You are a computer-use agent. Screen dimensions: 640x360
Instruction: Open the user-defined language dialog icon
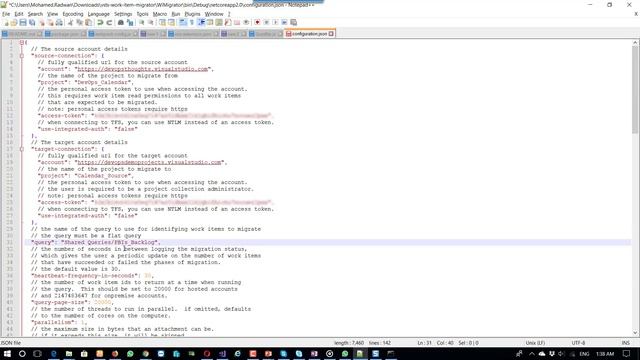(210, 22)
